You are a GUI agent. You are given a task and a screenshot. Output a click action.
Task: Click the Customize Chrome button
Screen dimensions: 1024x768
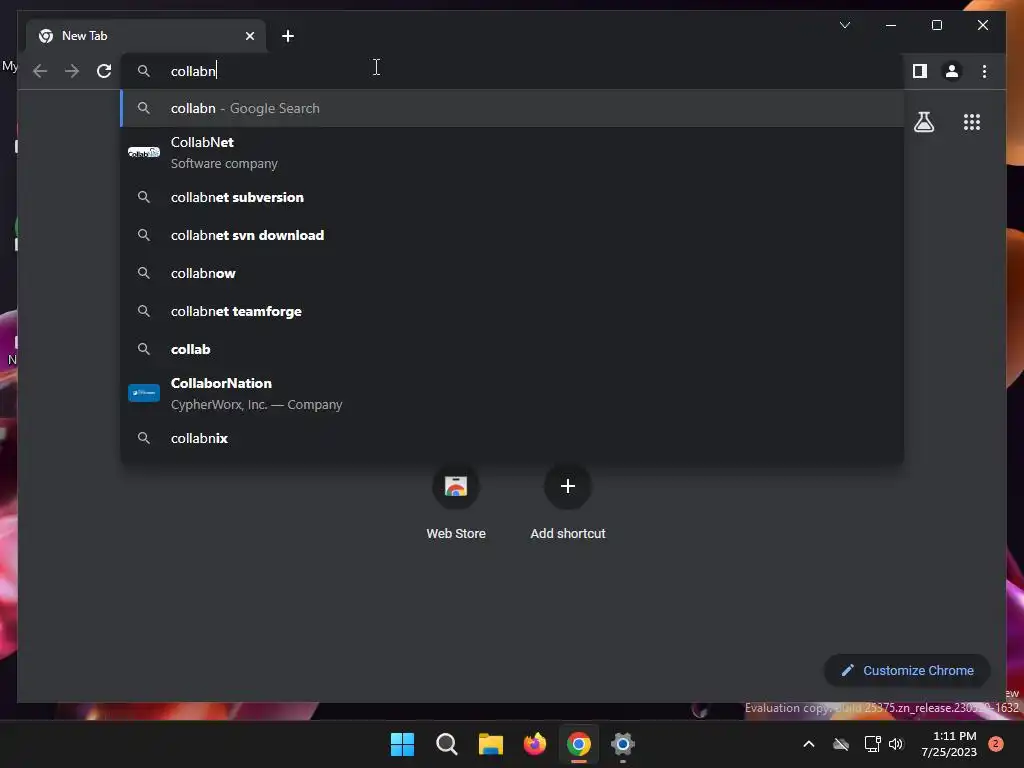point(907,671)
